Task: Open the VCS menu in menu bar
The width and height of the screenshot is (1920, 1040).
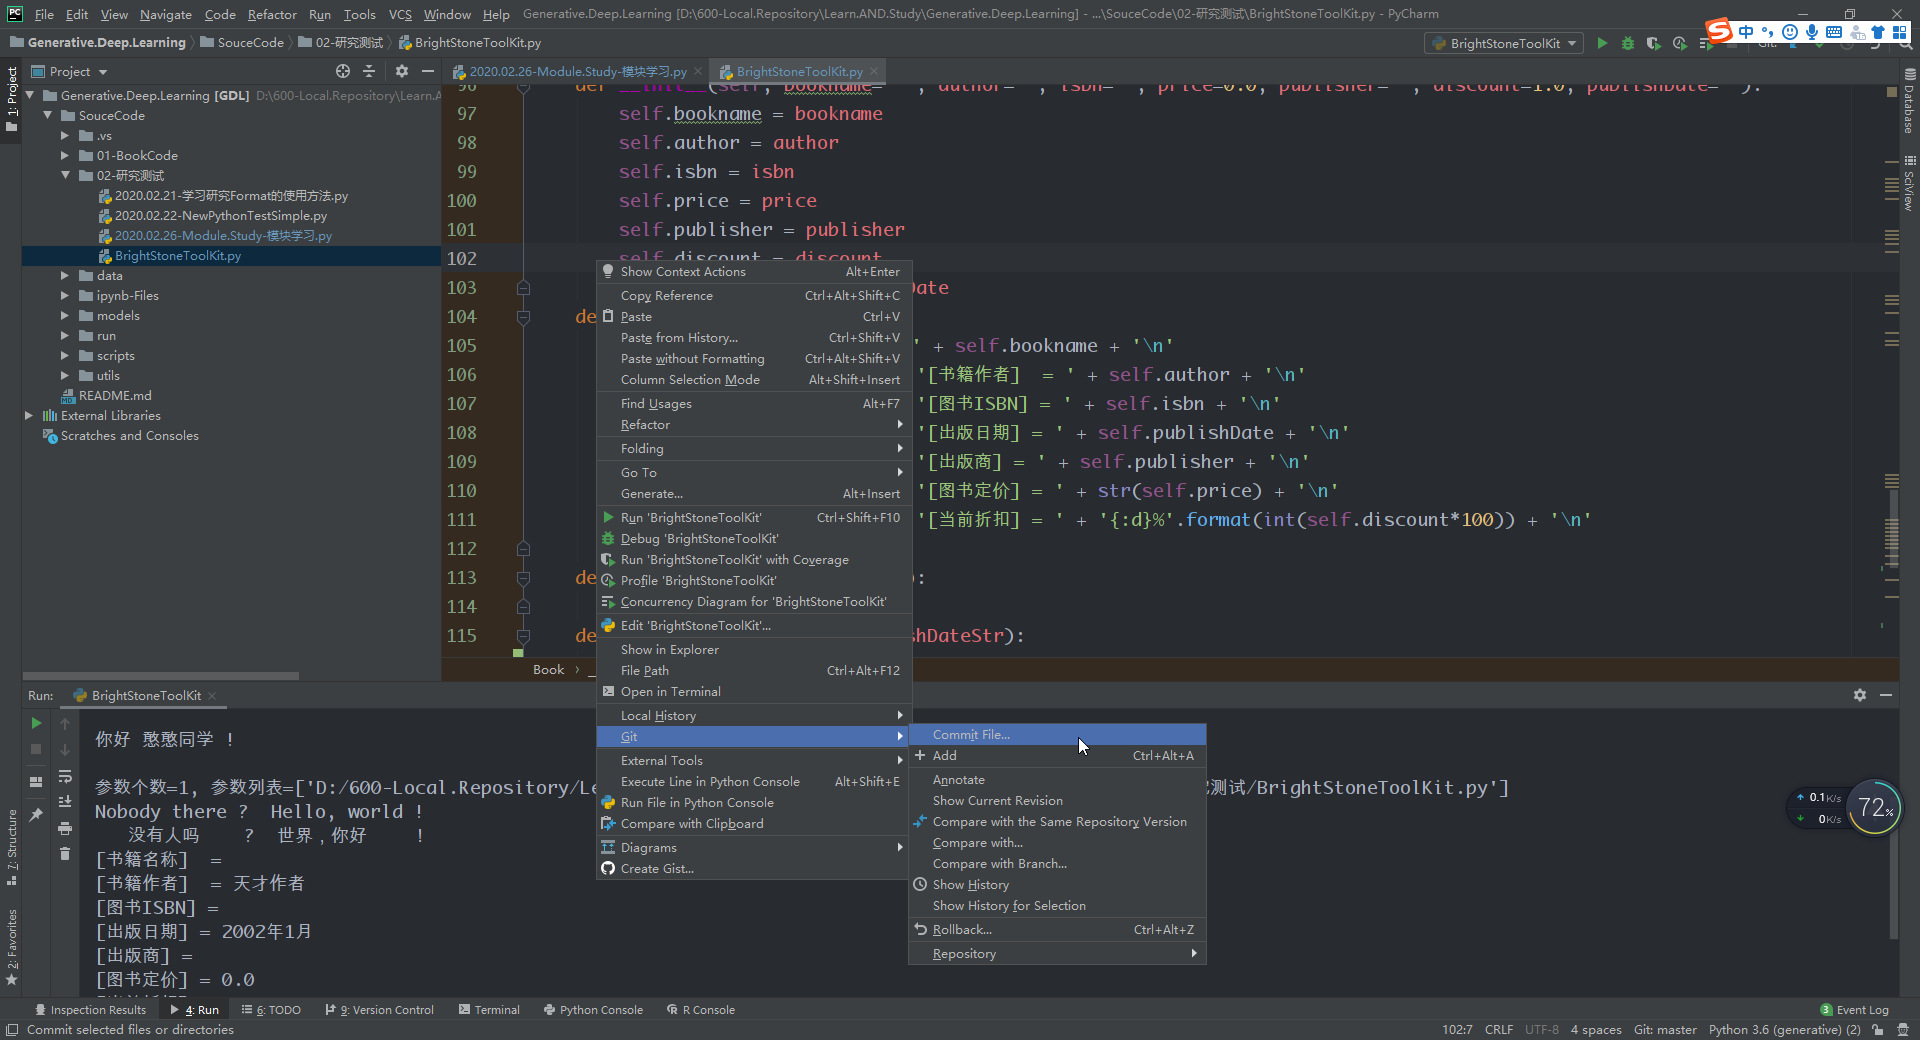Action: 400,14
